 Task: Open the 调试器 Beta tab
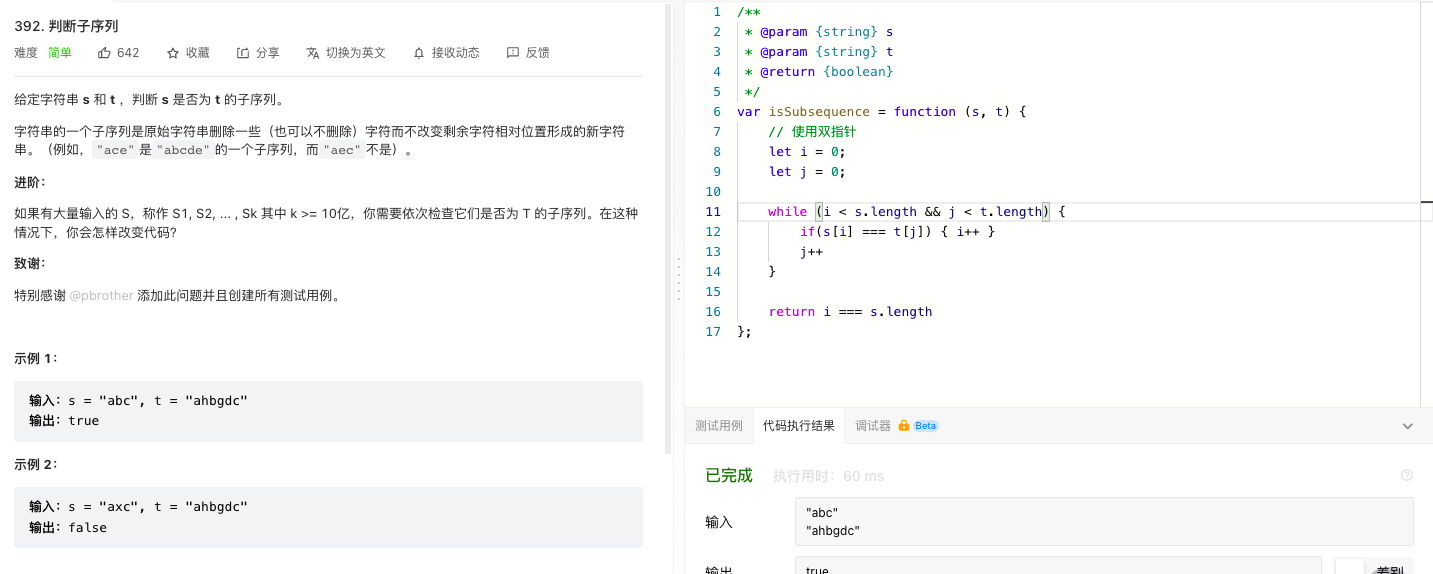[897, 425]
